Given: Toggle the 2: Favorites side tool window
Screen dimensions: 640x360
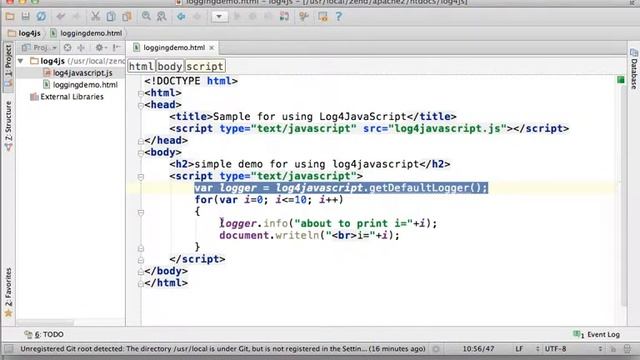Looking at the screenshot, I should point(8,292).
